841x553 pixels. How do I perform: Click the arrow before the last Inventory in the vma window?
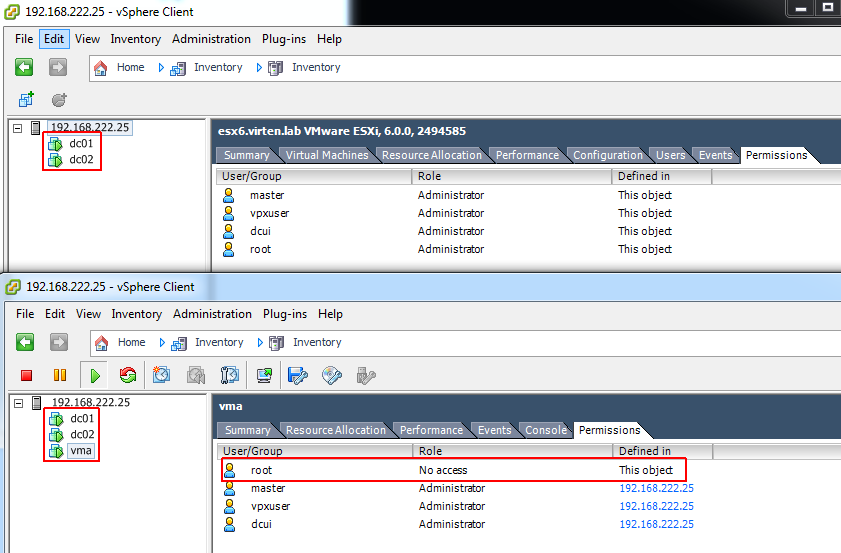pyautogui.click(x=260, y=343)
